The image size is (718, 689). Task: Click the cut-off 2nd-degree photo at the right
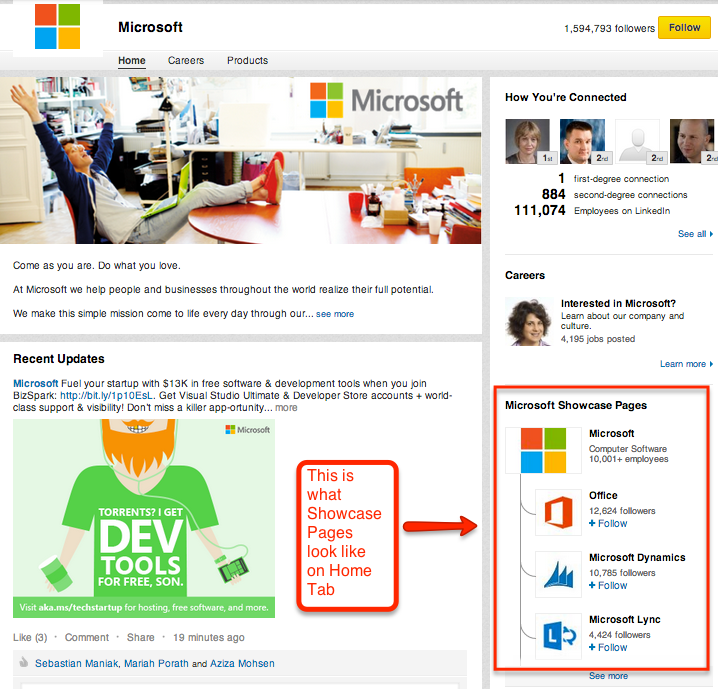click(x=693, y=141)
